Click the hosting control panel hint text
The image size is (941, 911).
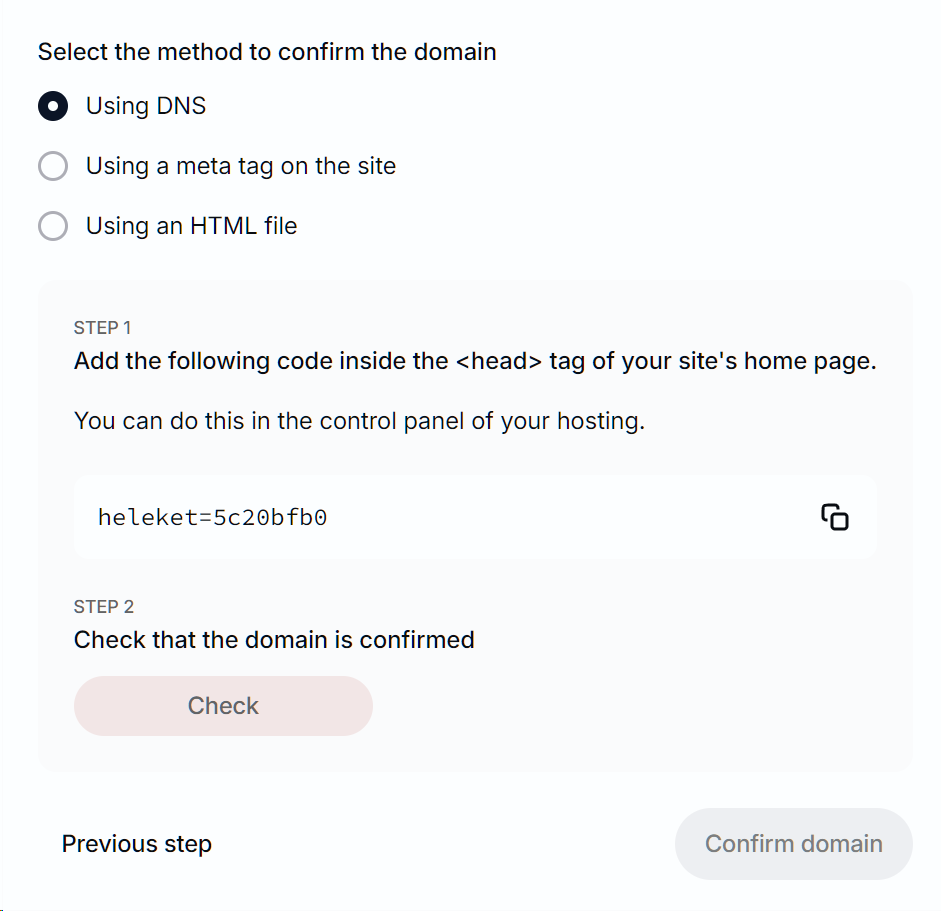[x=359, y=421]
